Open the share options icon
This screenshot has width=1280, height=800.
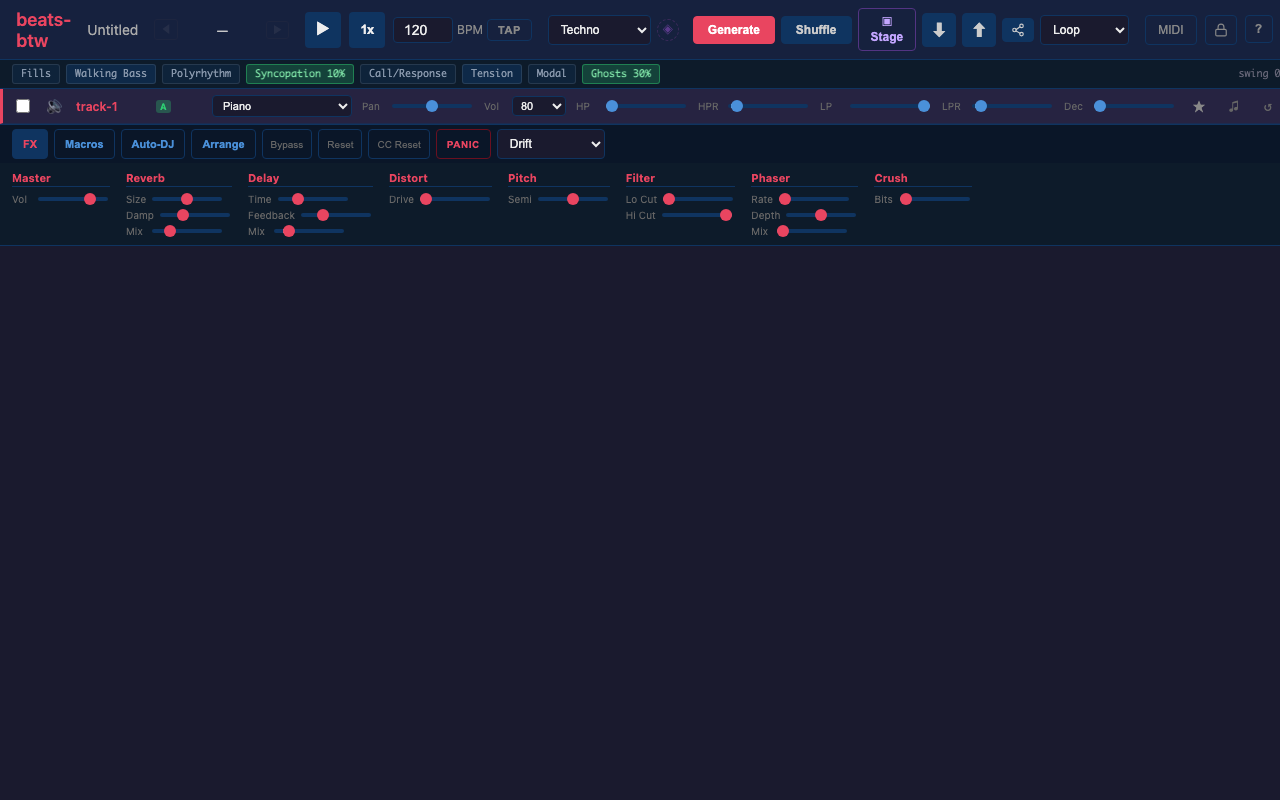(x=1018, y=29)
